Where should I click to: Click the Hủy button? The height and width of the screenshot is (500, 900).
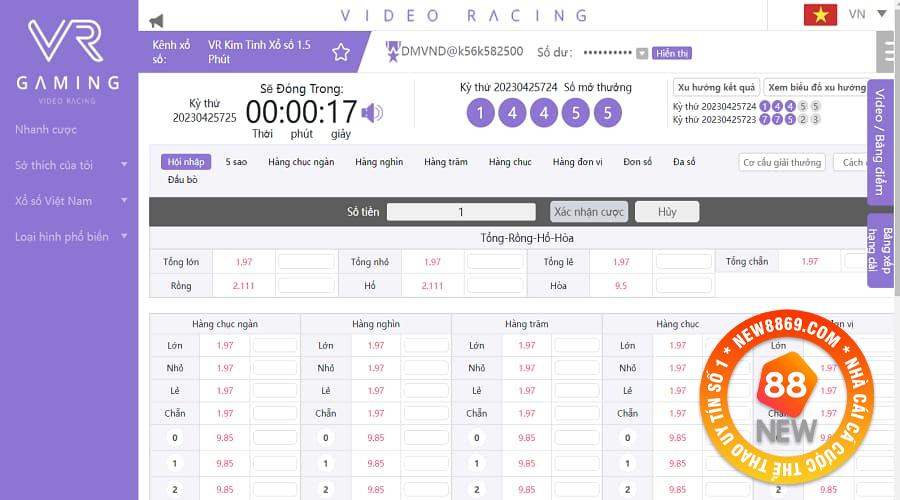pyautogui.click(x=667, y=212)
